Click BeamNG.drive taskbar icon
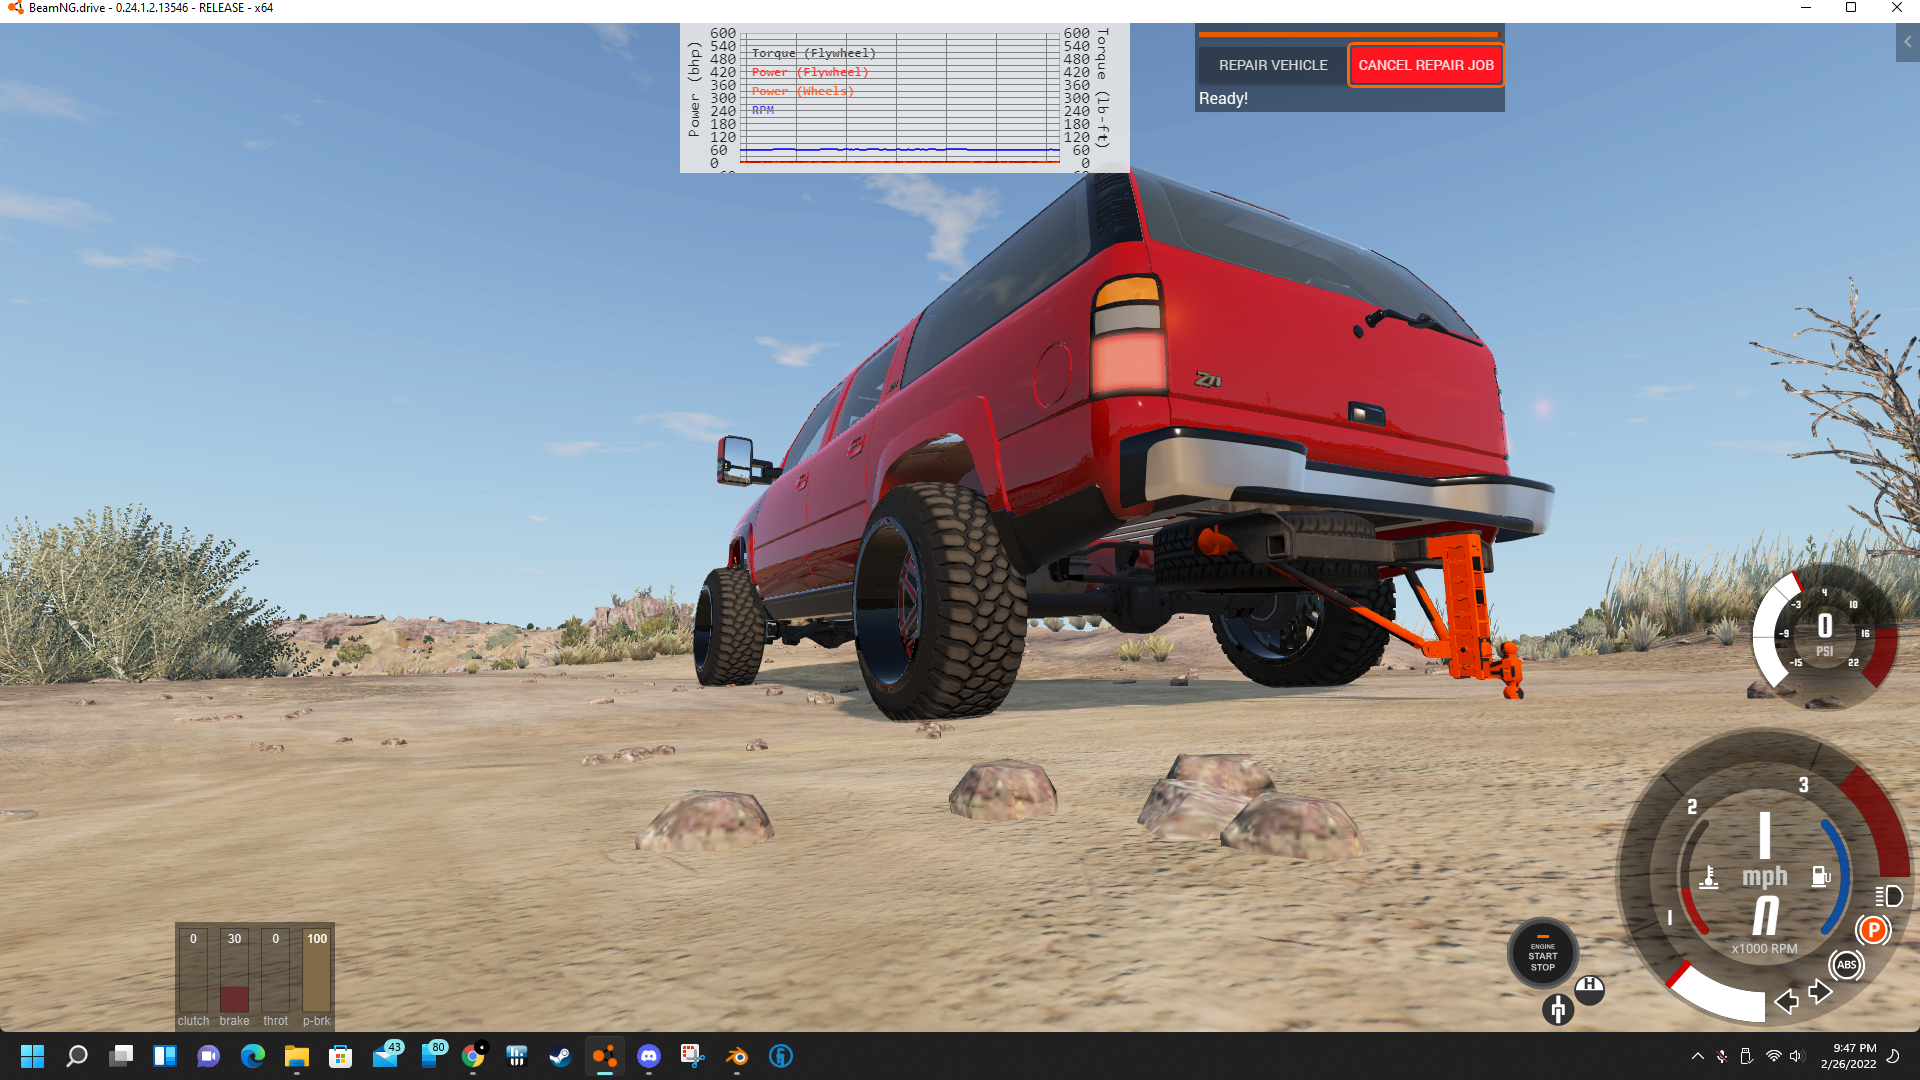 click(x=604, y=1056)
